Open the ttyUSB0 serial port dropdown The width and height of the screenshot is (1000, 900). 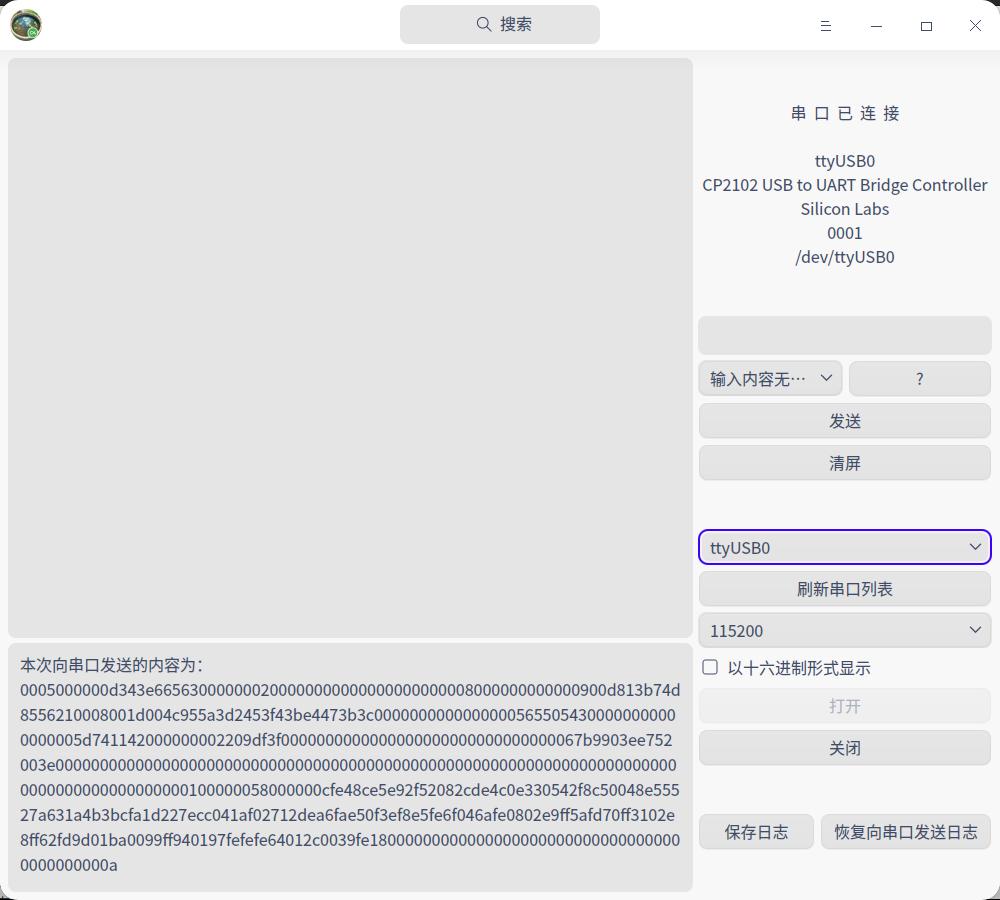click(x=844, y=547)
